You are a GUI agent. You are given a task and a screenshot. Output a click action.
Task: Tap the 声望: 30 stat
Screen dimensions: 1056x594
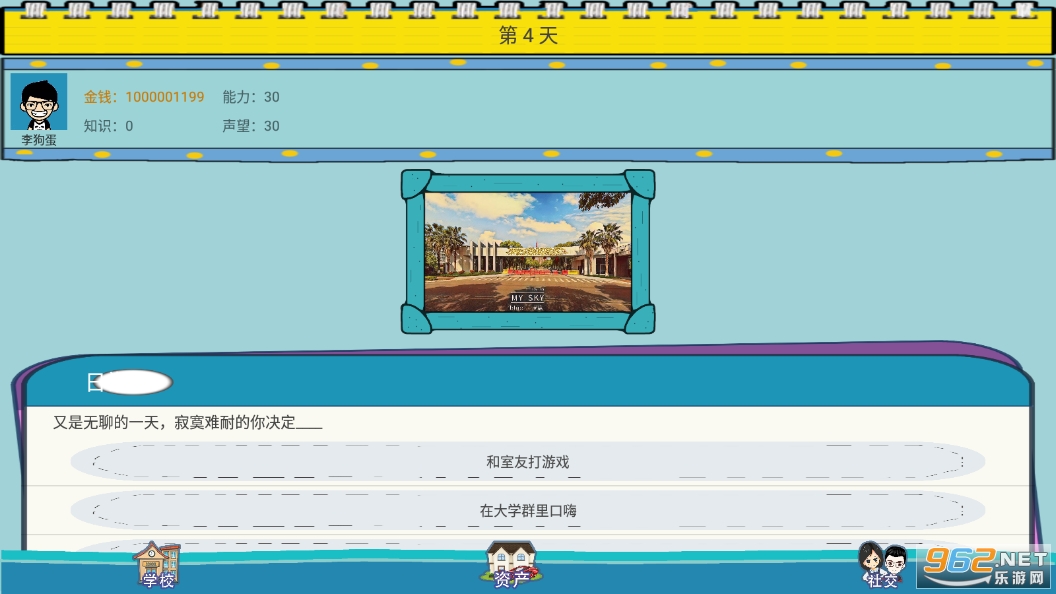click(251, 126)
